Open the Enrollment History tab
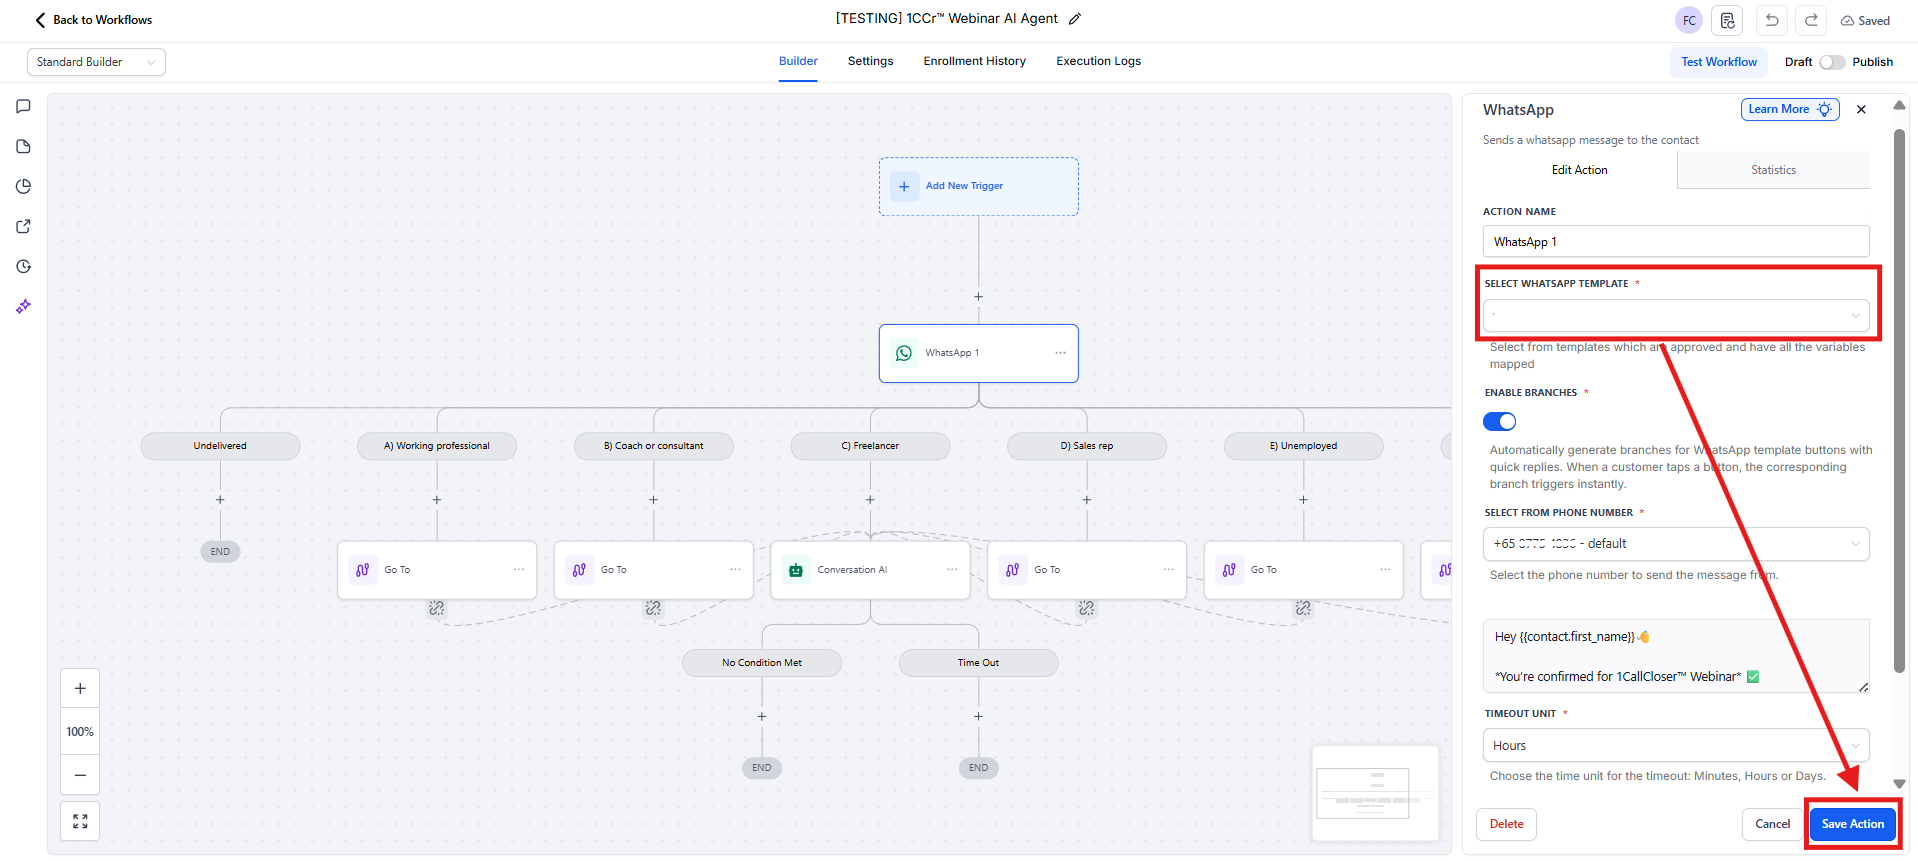The width and height of the screenshot is (1918, 861). (975, 61)
